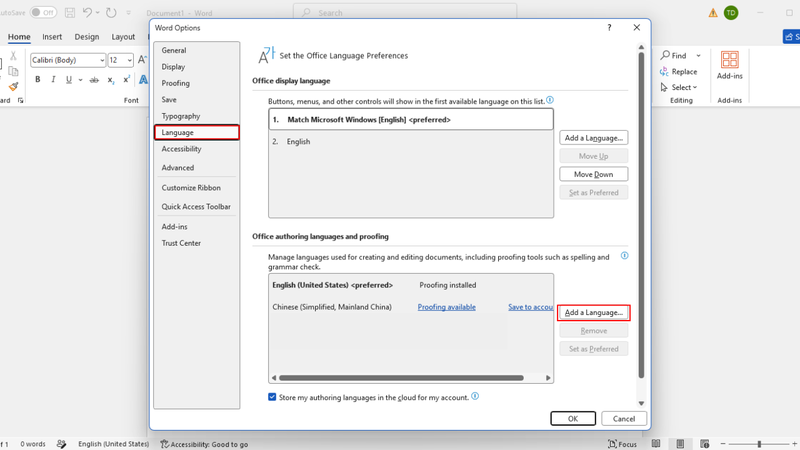
Task: Open the Home ribbon tab
Action: (x=19, y=37)
